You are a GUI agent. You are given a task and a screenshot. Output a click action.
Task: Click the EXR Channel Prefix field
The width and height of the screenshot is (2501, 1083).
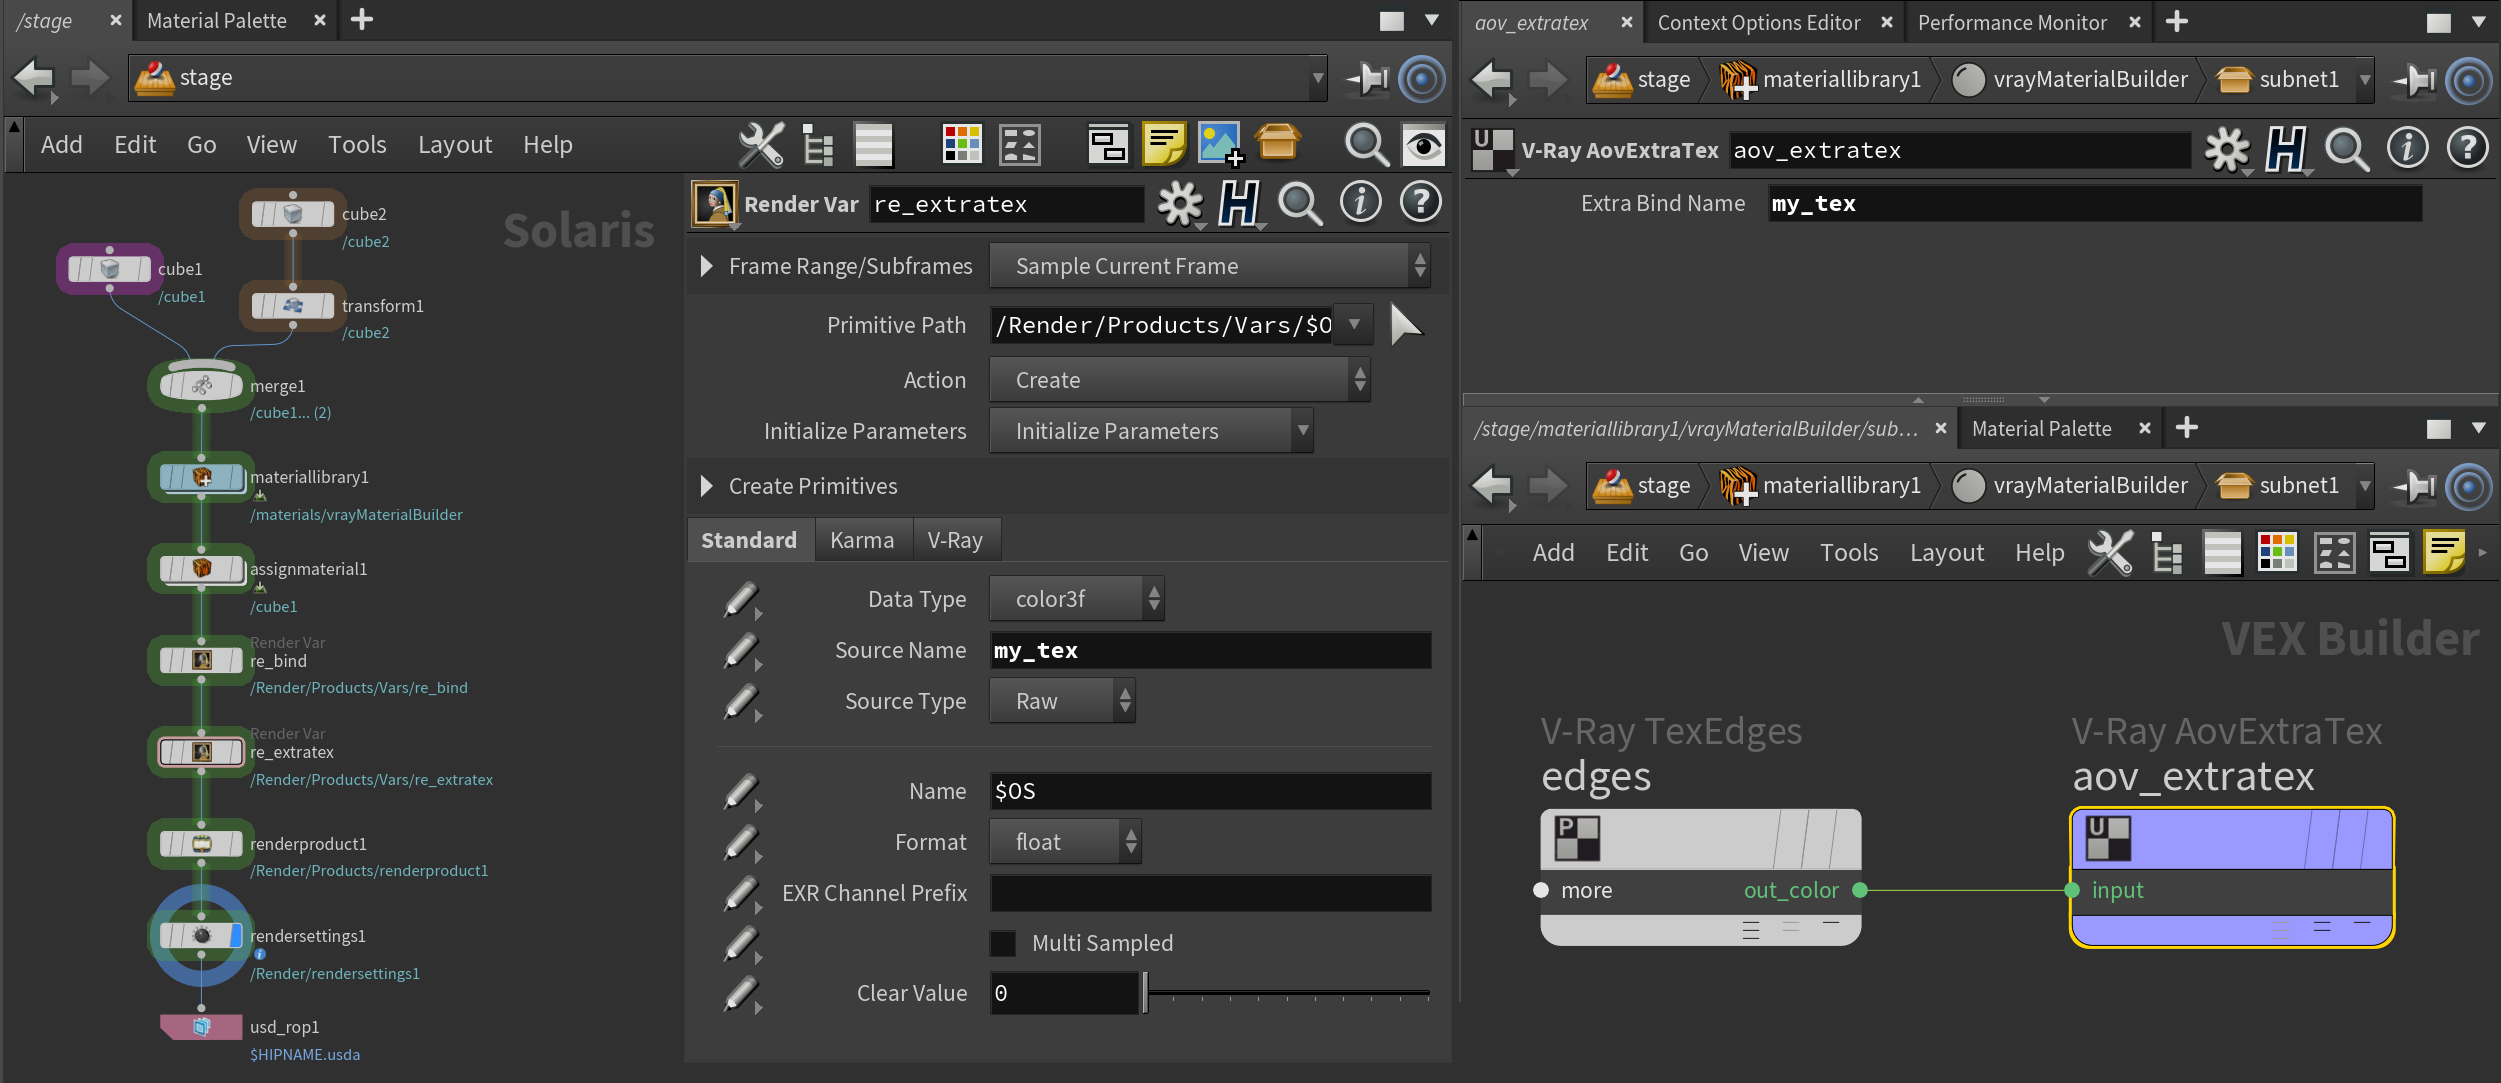[1210, 893]
